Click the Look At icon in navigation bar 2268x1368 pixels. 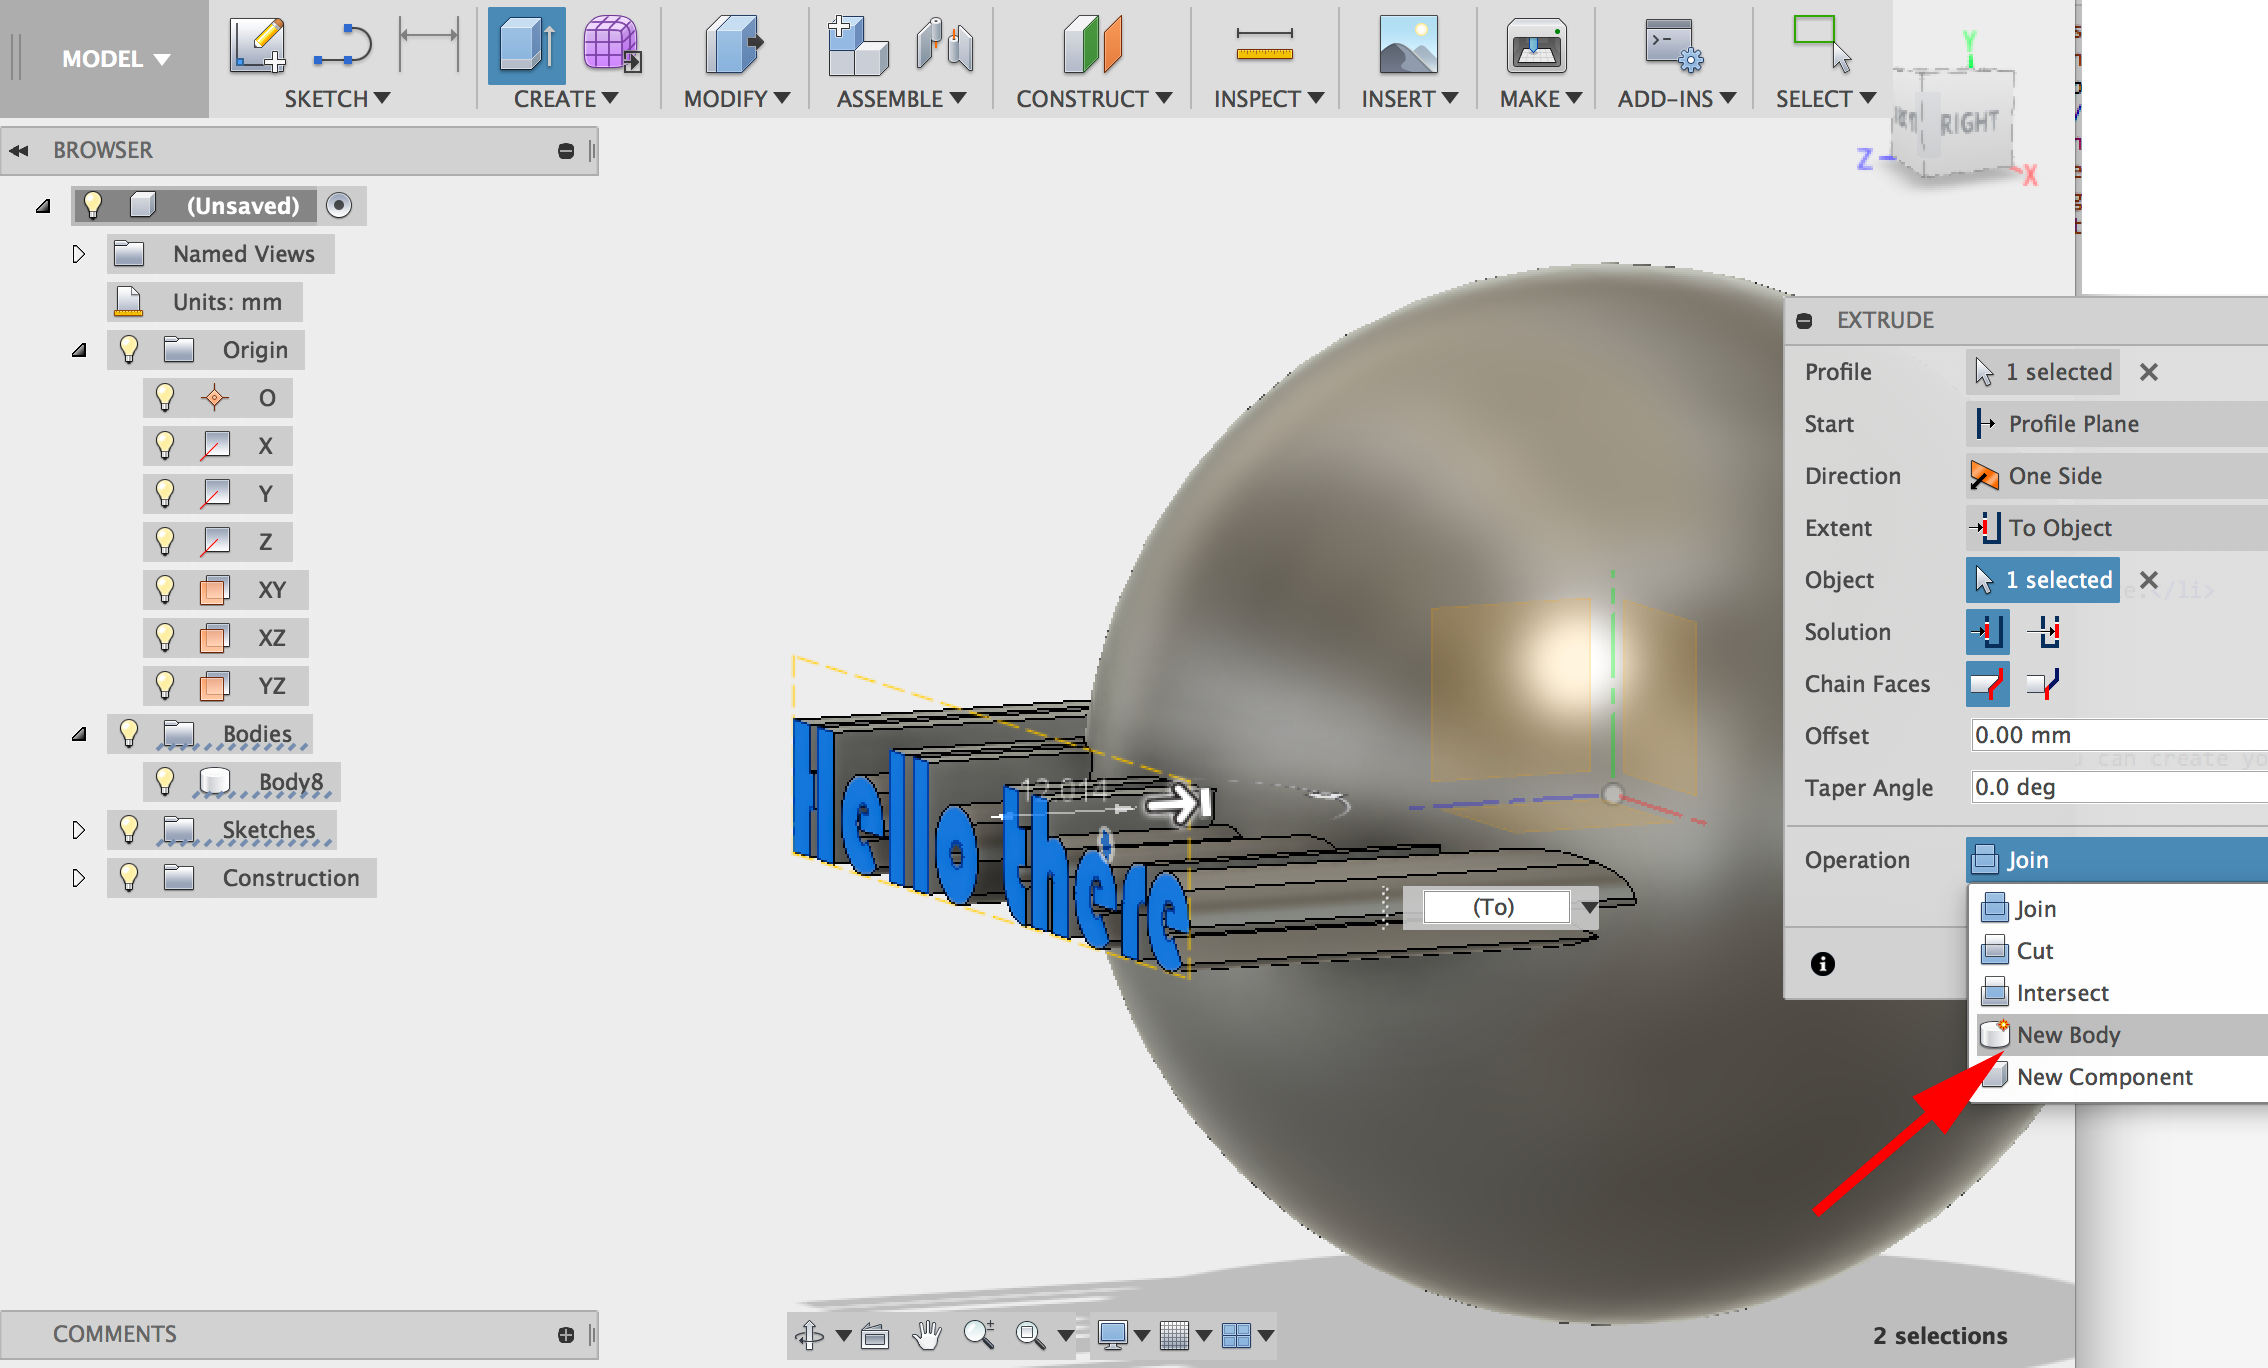click(x=874, y=1335)
